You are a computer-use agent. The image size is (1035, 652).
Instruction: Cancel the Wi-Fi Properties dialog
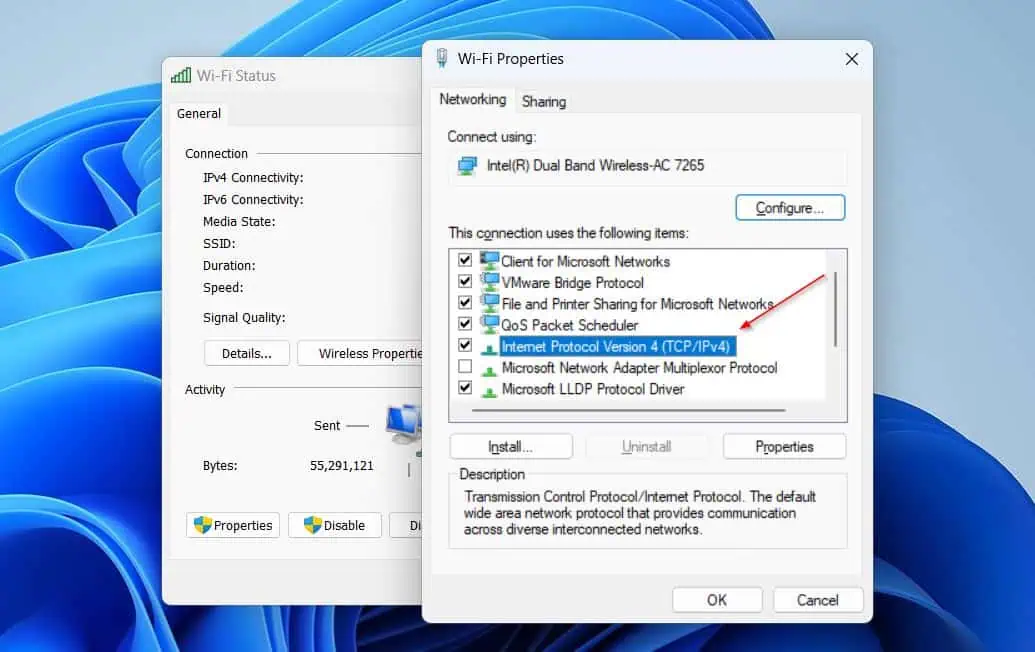[818, 600]
